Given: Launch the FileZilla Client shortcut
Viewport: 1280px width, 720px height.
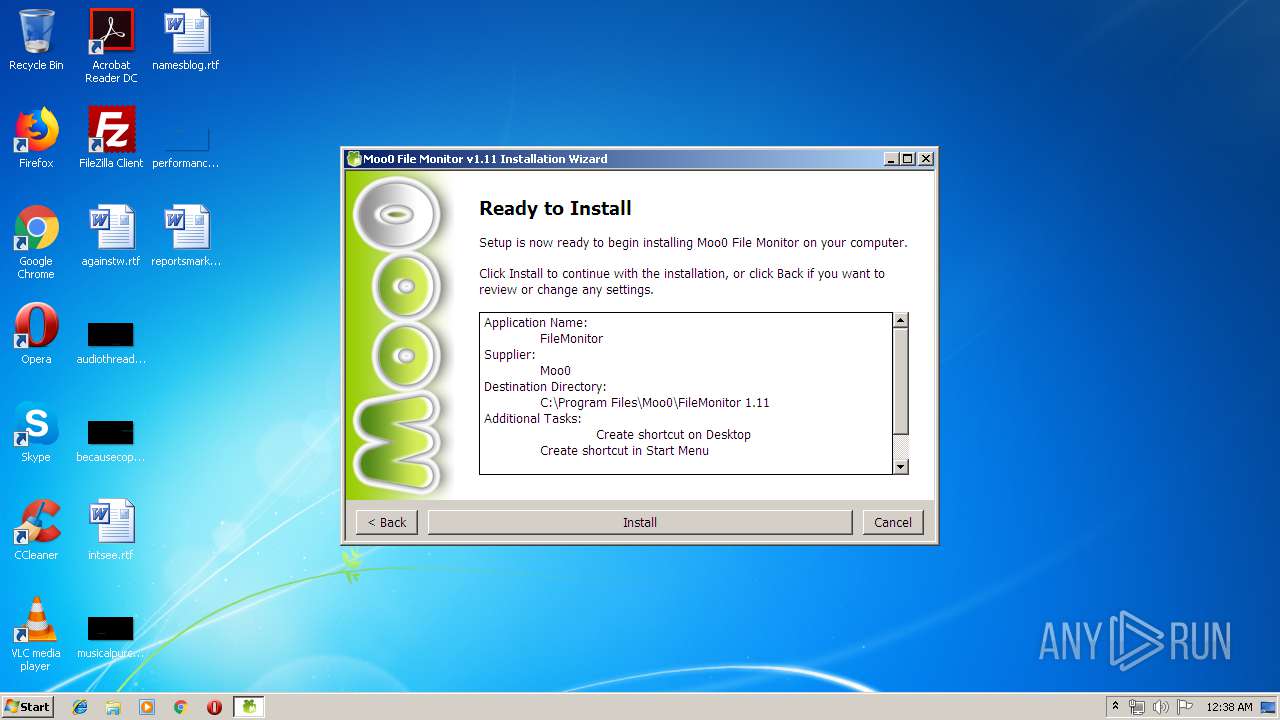Looking at the screenshot, I should point(111,138).
